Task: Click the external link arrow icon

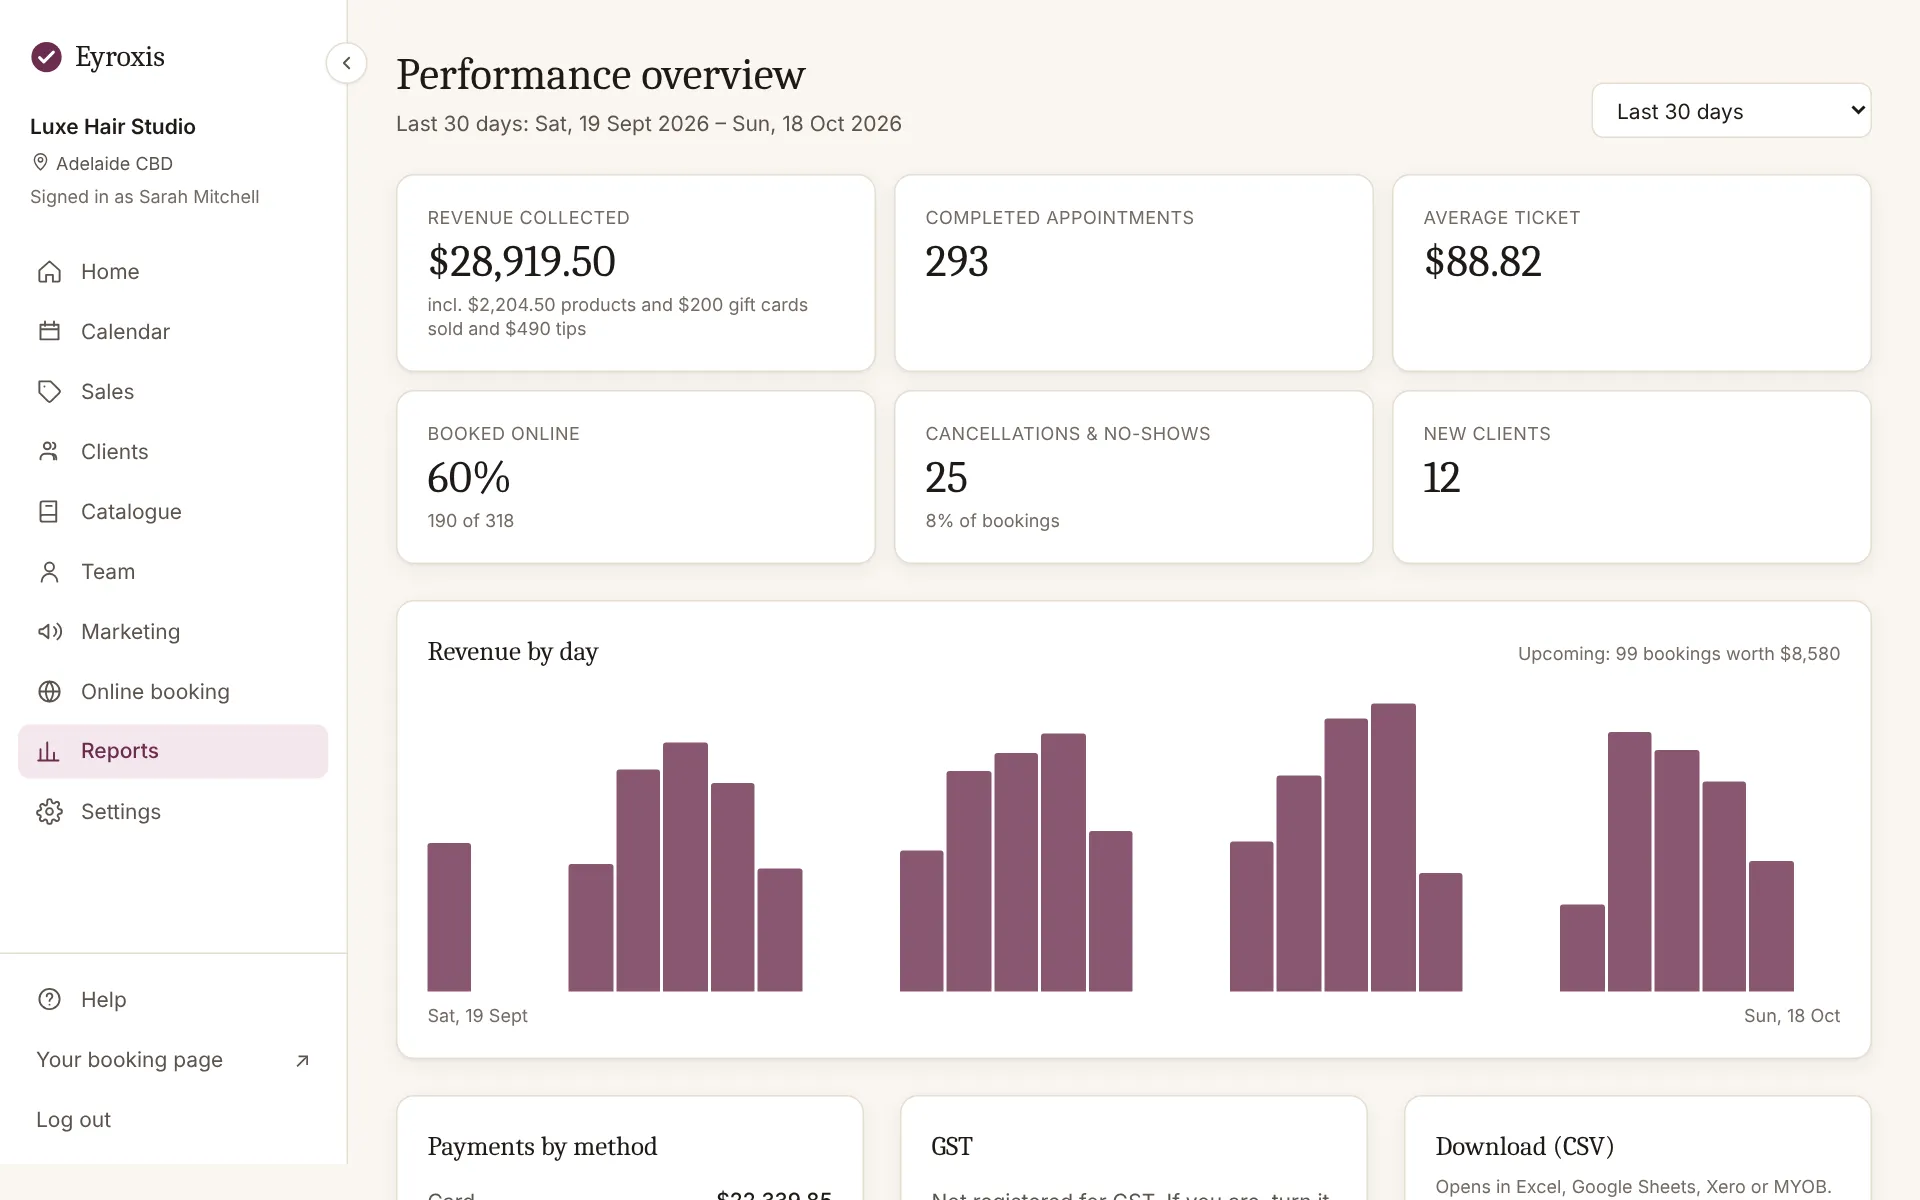Action: click(302, 1060)
